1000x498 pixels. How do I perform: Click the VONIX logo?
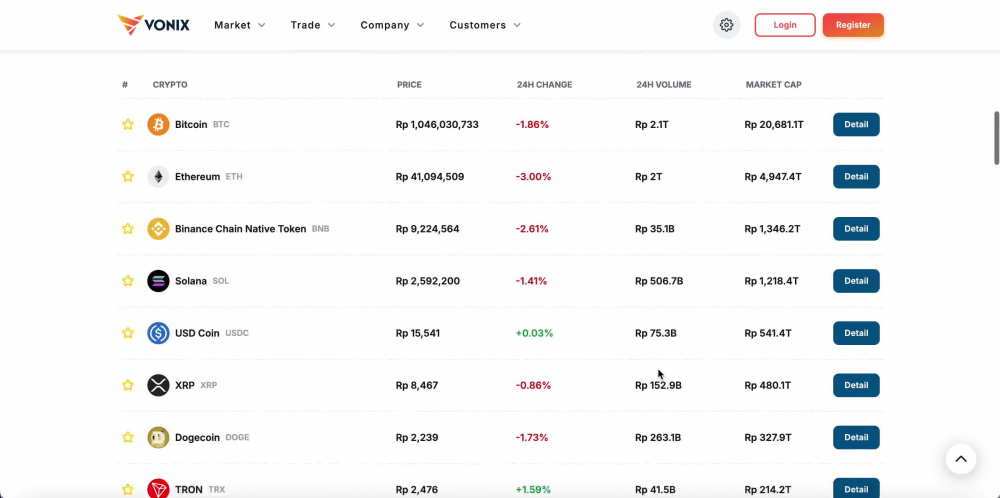pos(153,25)
